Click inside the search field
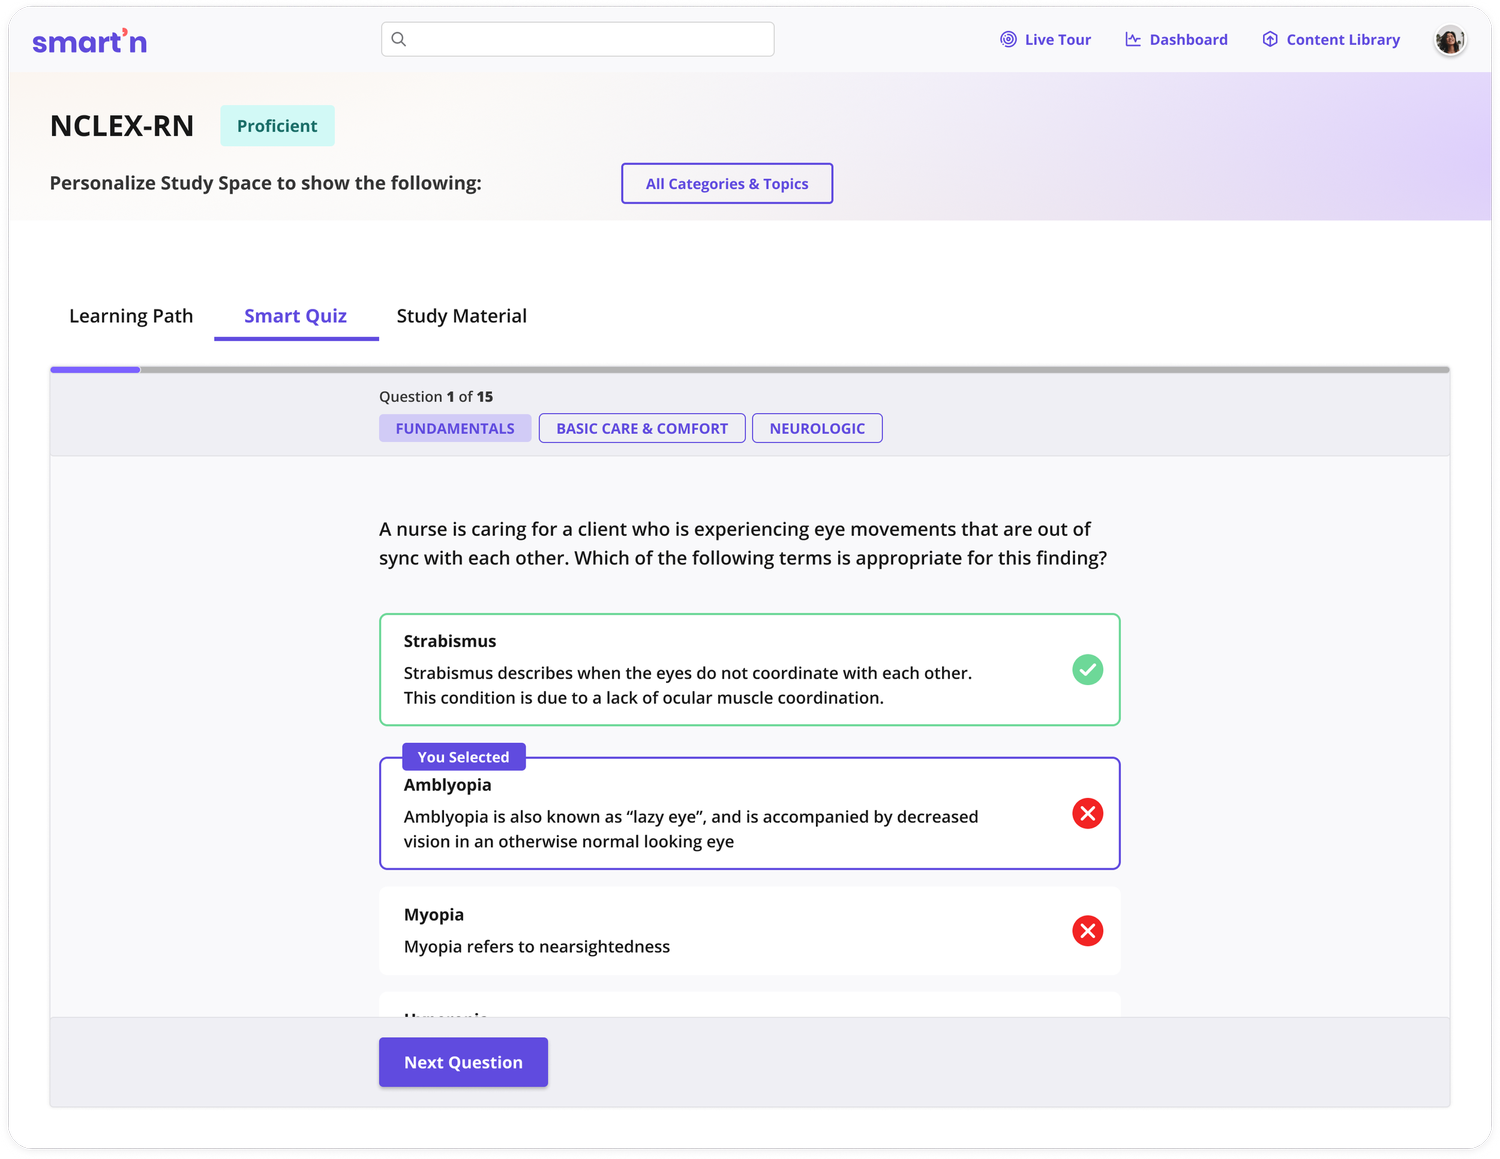Image resolution: width=1500 pixels, height=1159 pixels. click(x=577, y=38)
